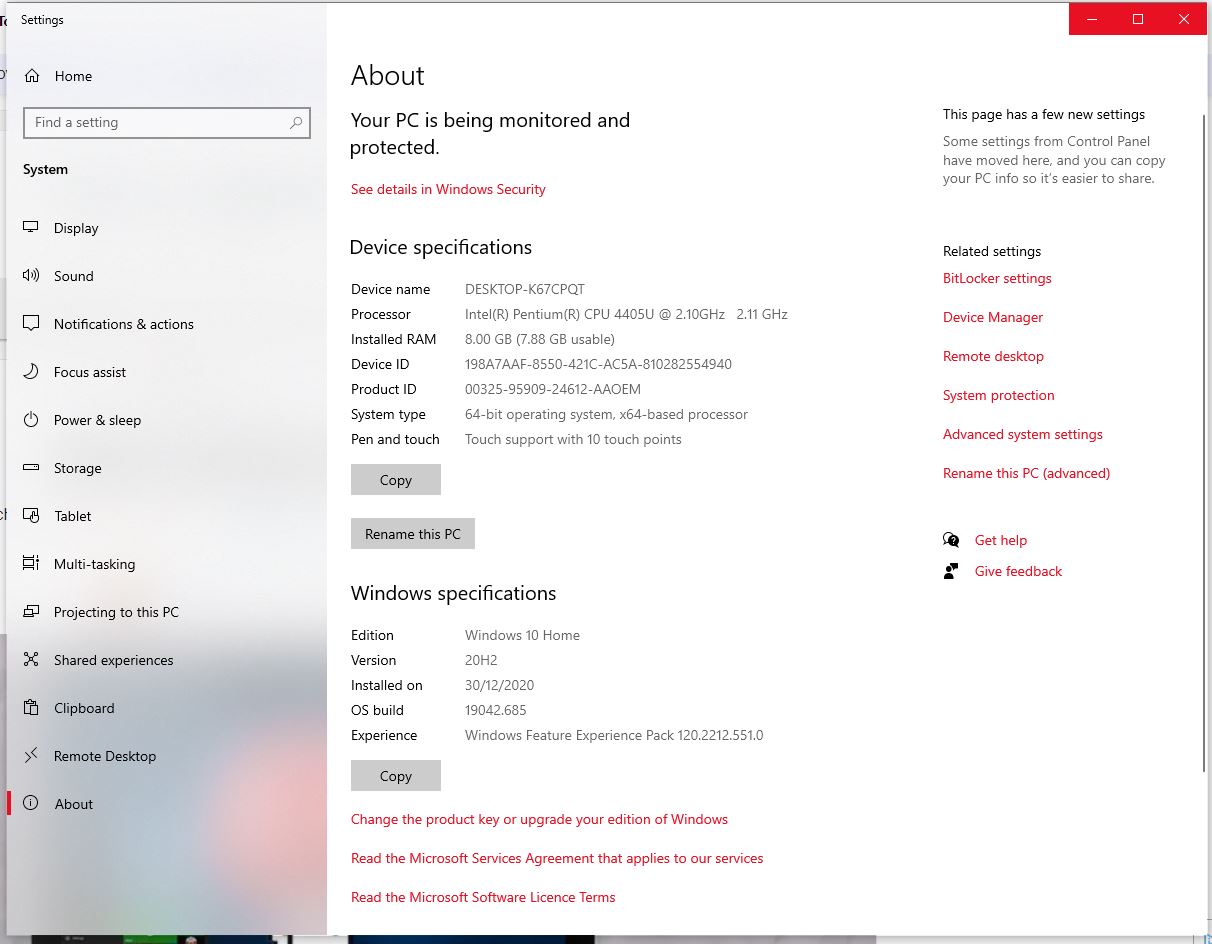Open Power & sleep icon

click(x=32, y=420)
